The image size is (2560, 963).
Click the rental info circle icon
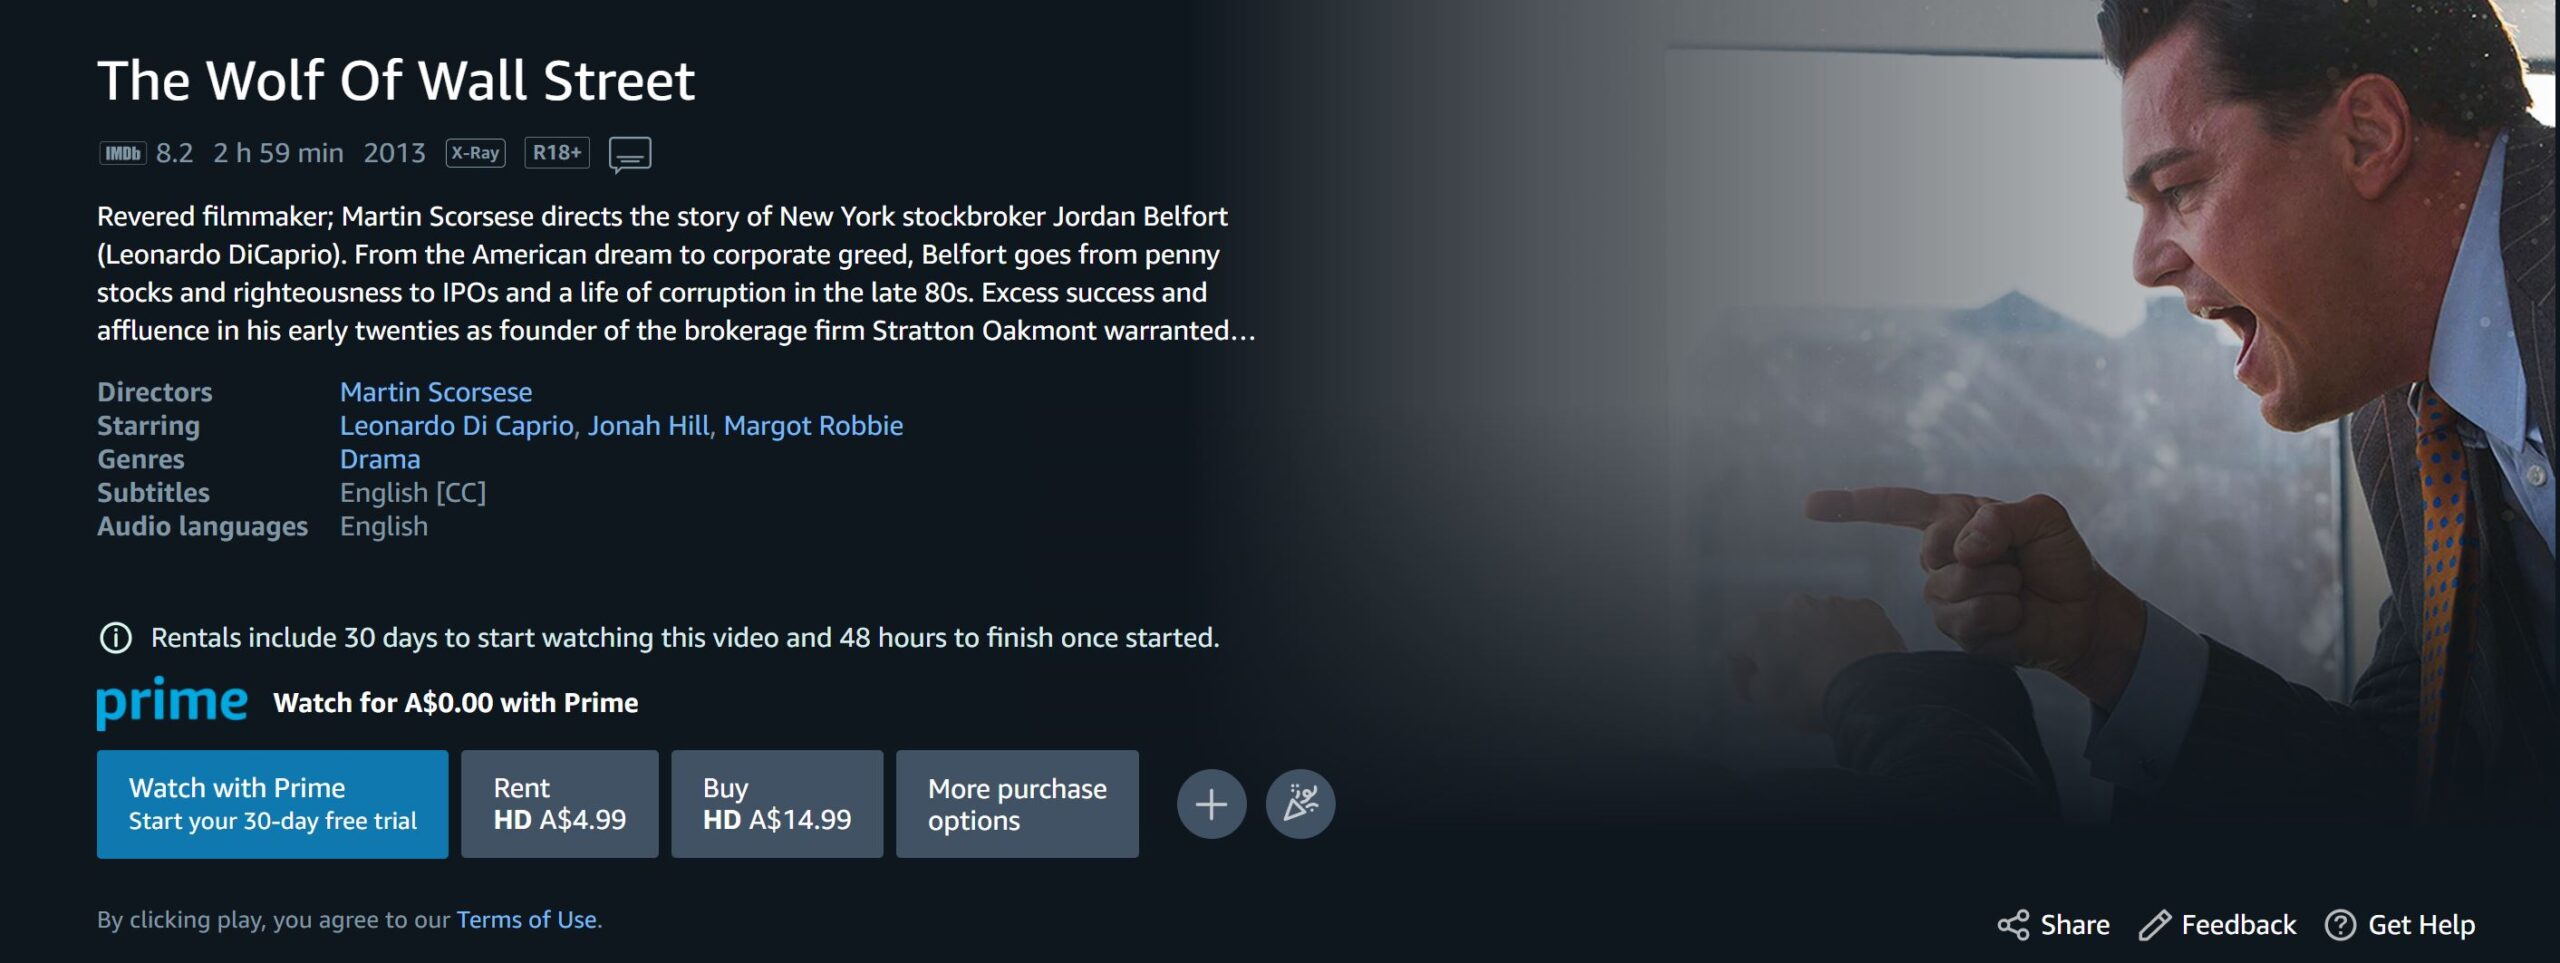click(116, 638)
